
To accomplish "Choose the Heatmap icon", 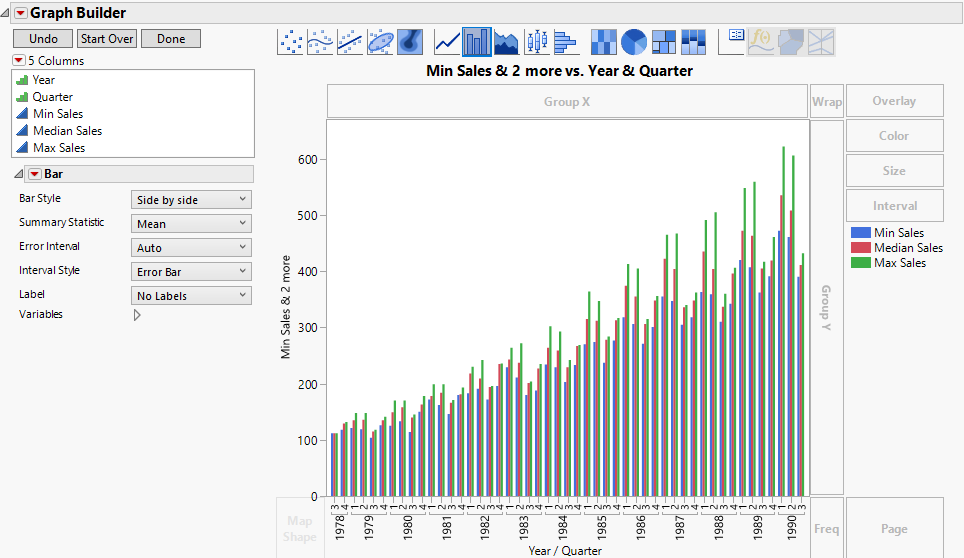I will (x=604, y=41).
